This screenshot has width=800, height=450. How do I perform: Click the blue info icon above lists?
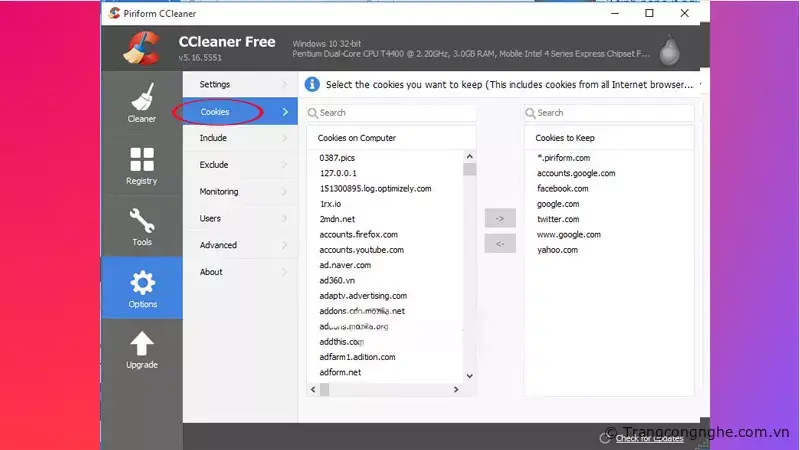pyautogui.click(x=312, y=84)
